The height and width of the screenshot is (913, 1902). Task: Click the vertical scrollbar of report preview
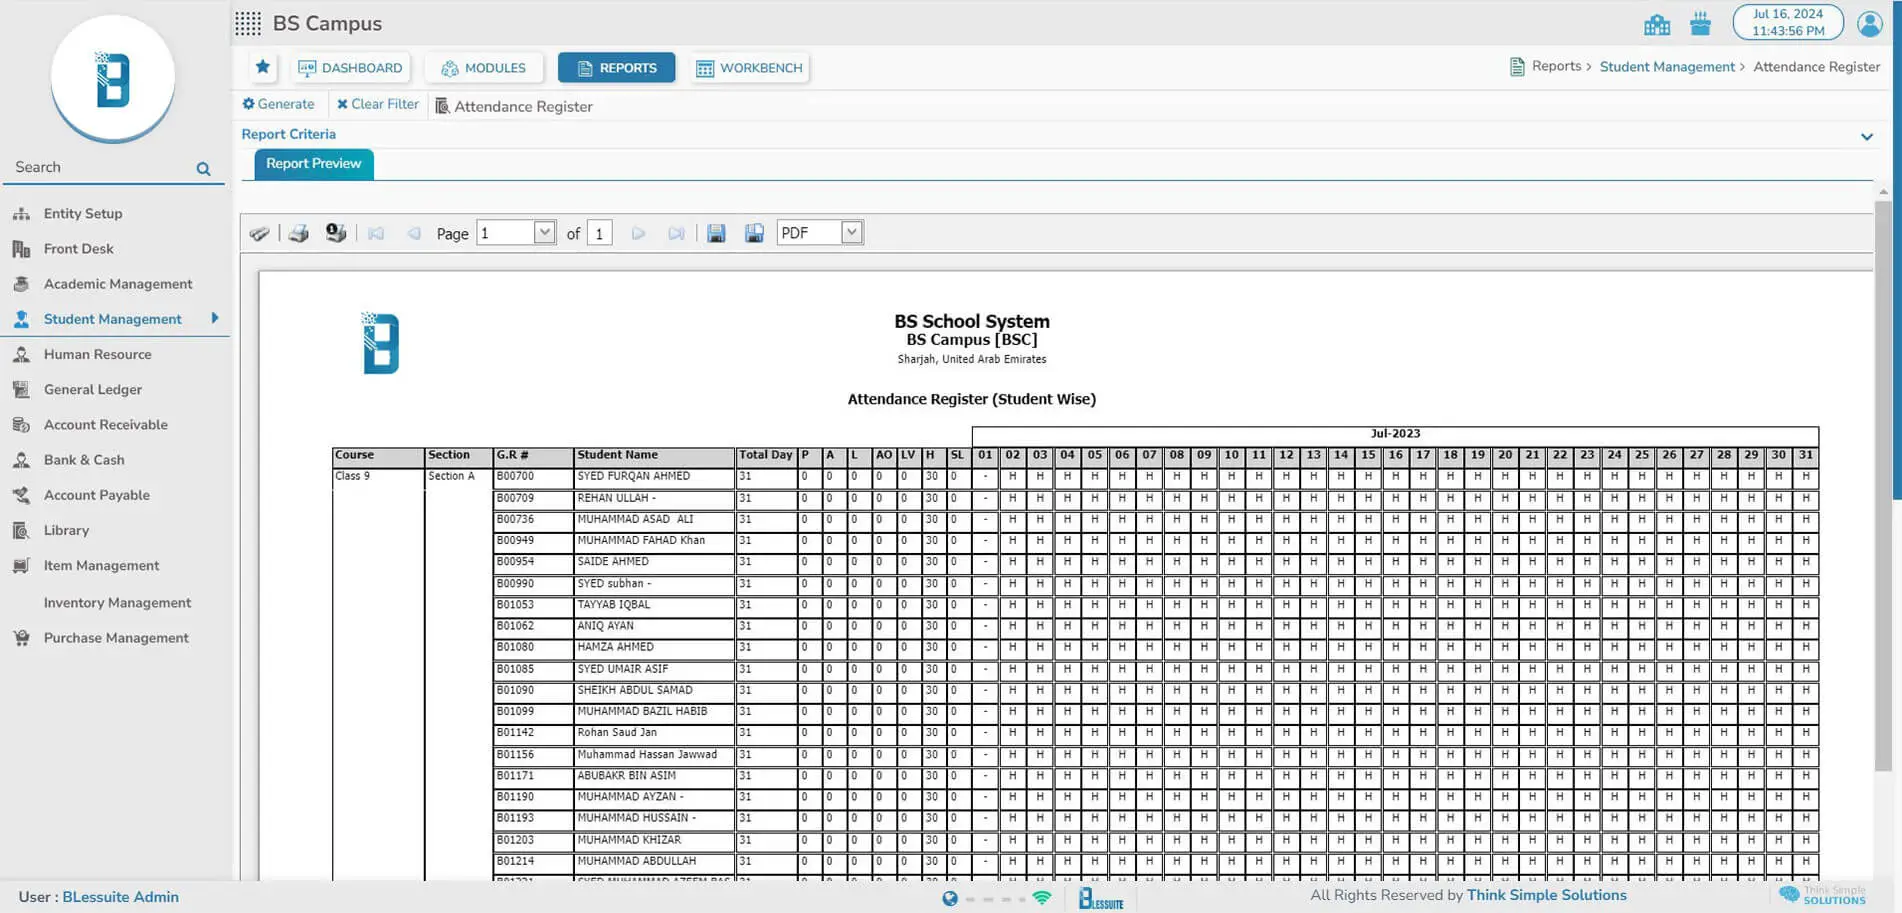click(1883, 480)
